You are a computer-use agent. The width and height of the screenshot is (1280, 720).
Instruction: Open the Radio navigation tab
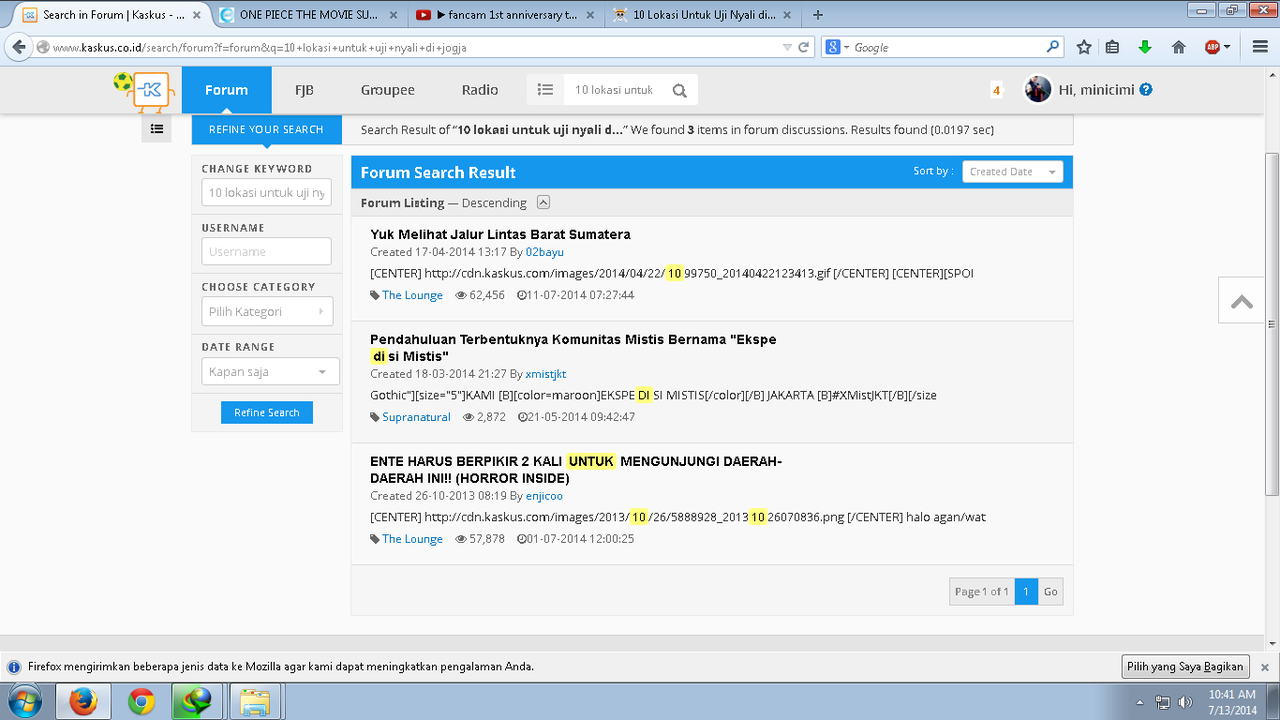pos(480,90)
